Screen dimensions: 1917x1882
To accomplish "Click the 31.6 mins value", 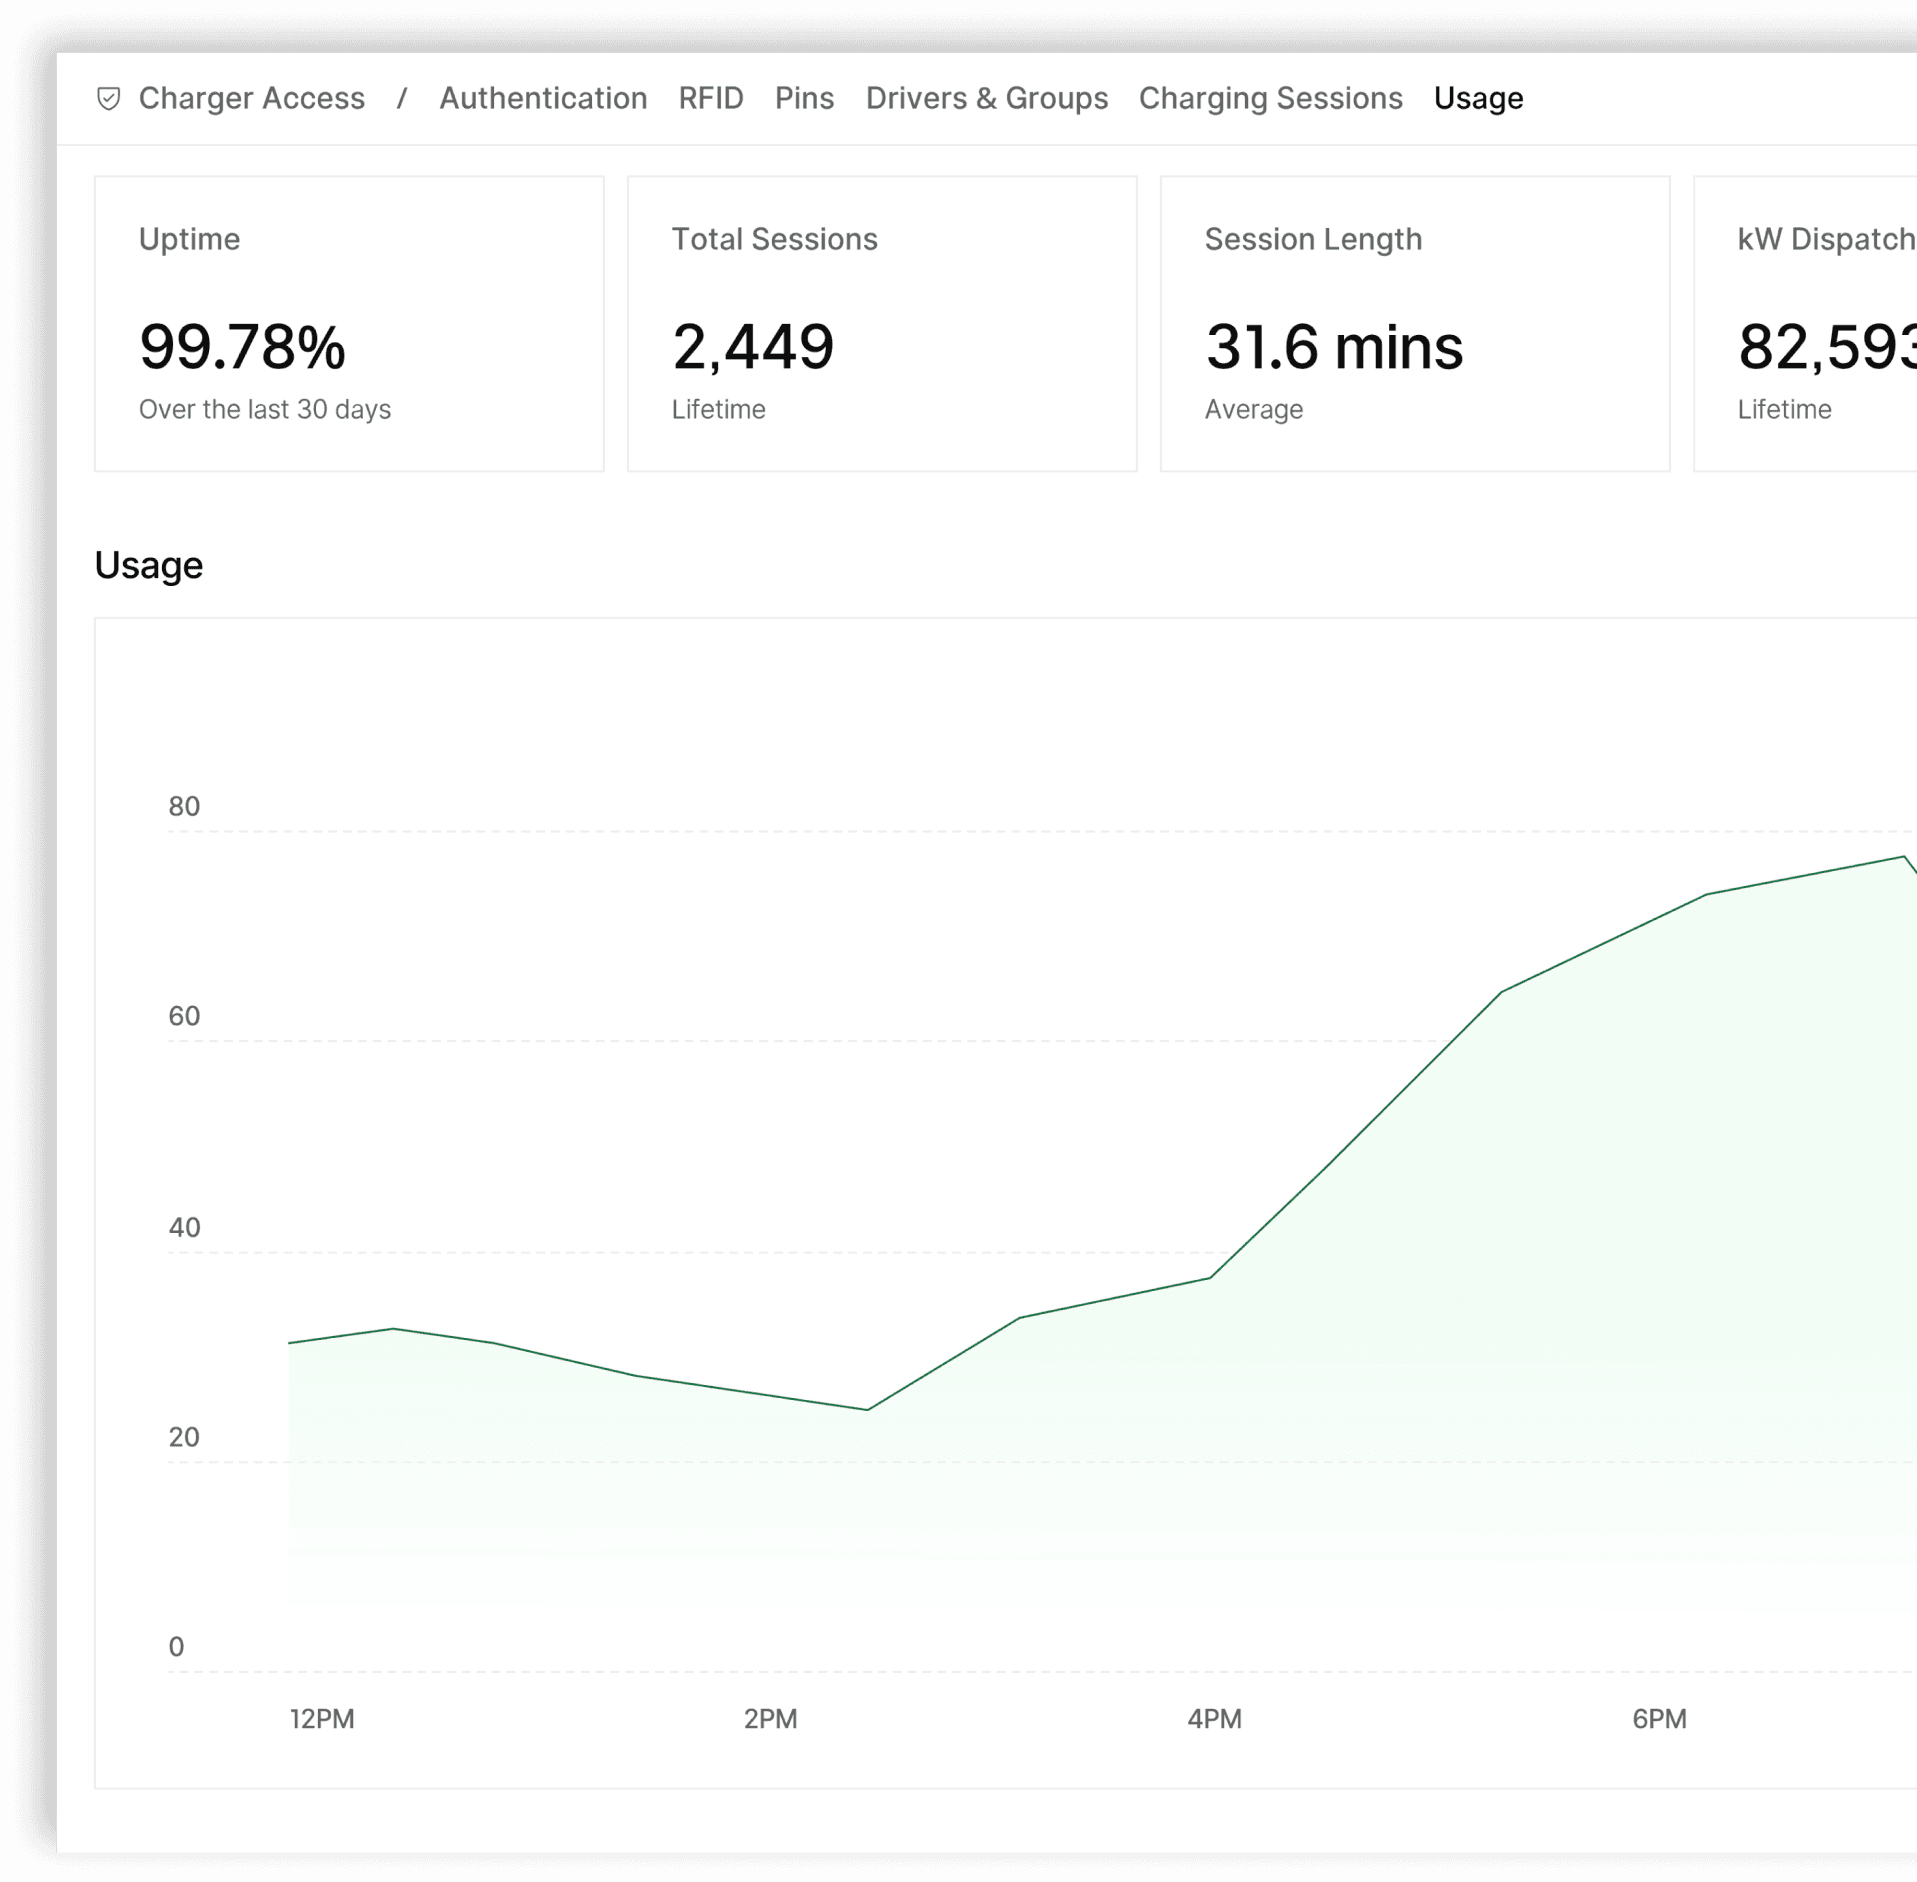I will 1334,347.
